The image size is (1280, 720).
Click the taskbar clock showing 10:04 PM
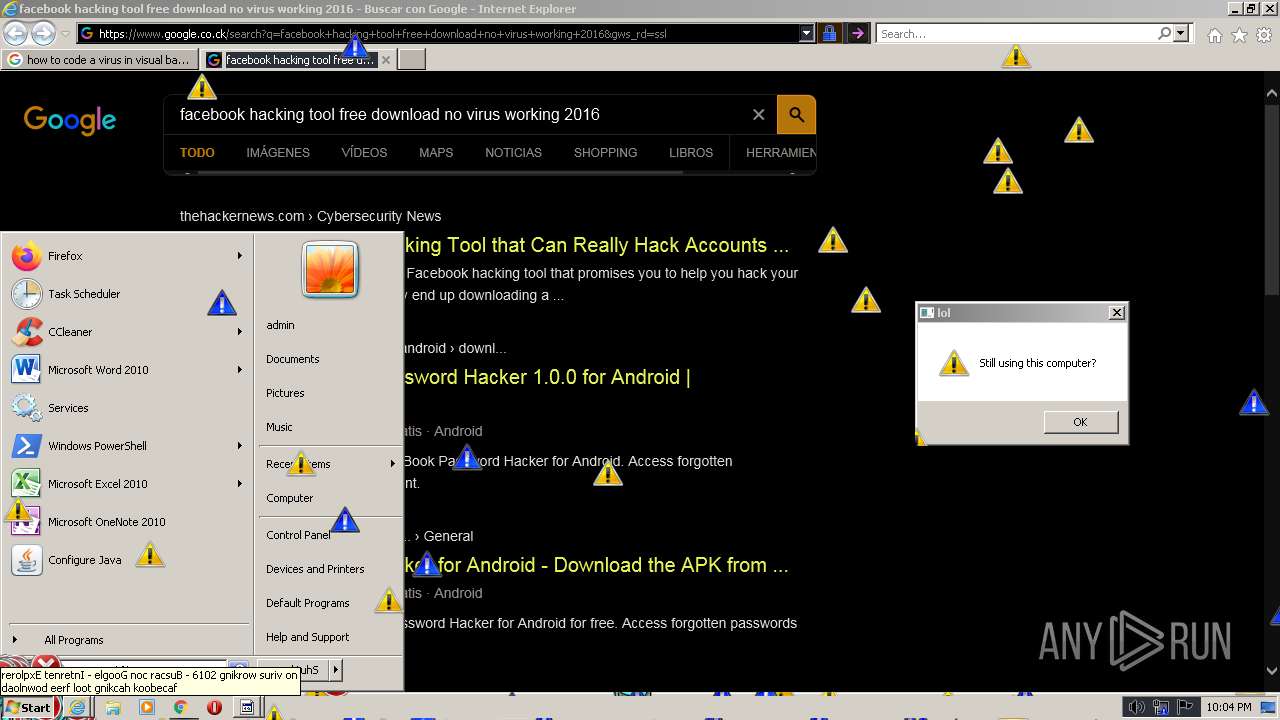1229,707
